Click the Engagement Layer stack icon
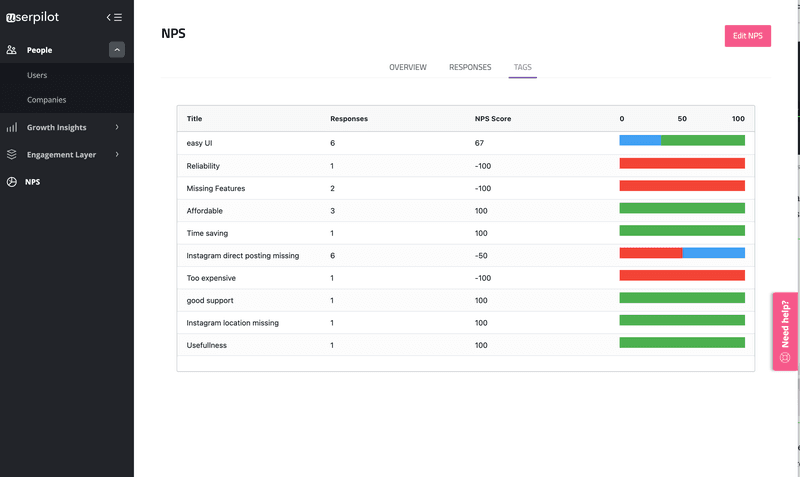 (12, 155)
